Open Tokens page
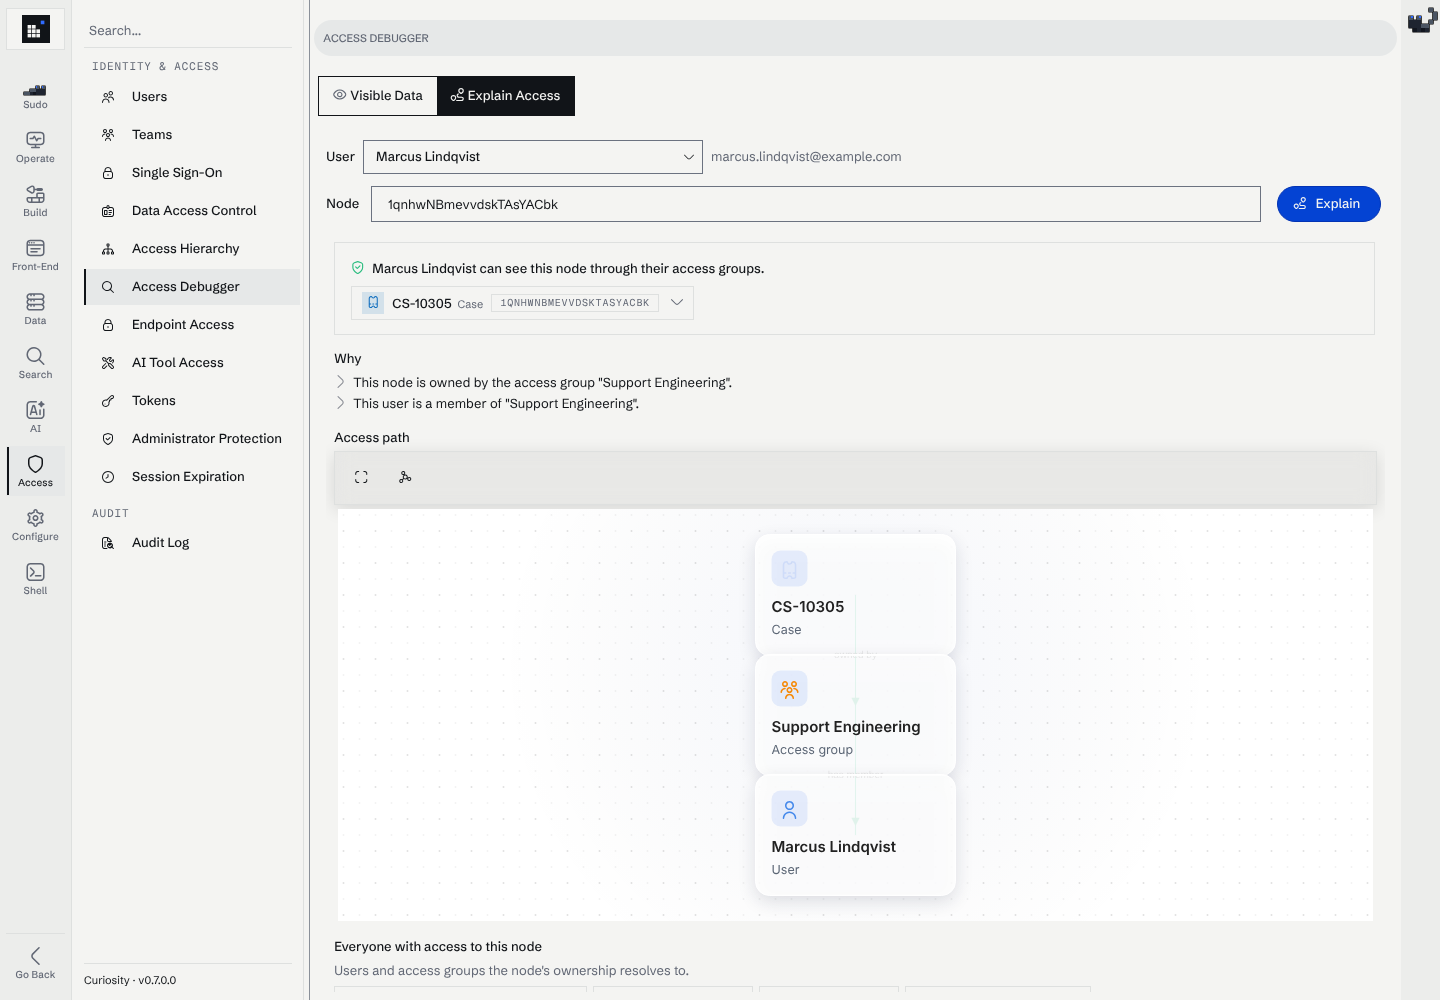The image size is (1440, 1000). 192,401
